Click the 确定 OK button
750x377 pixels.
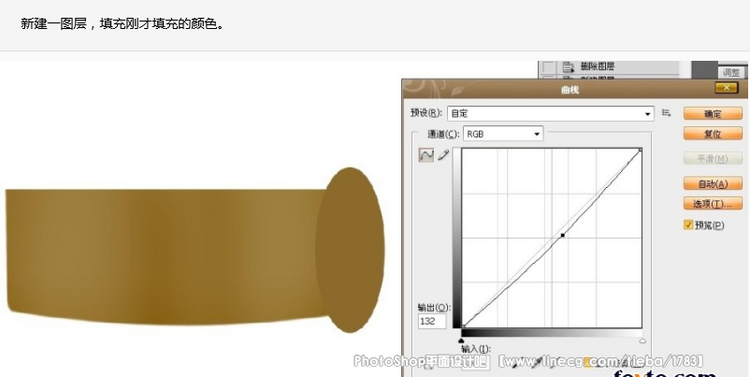(x=713, y=114)
